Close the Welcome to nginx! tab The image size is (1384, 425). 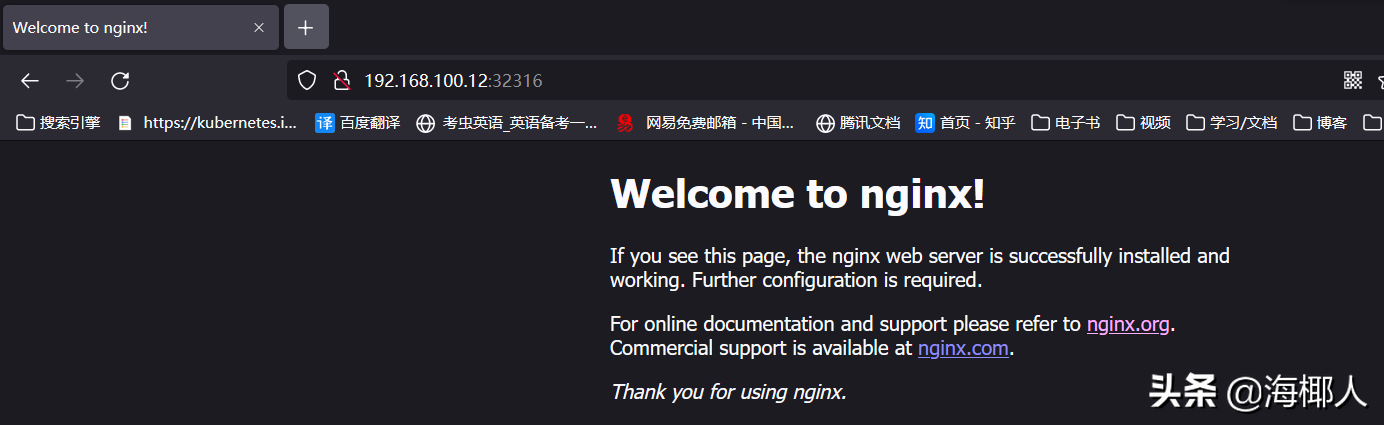(x=259, y=27)
